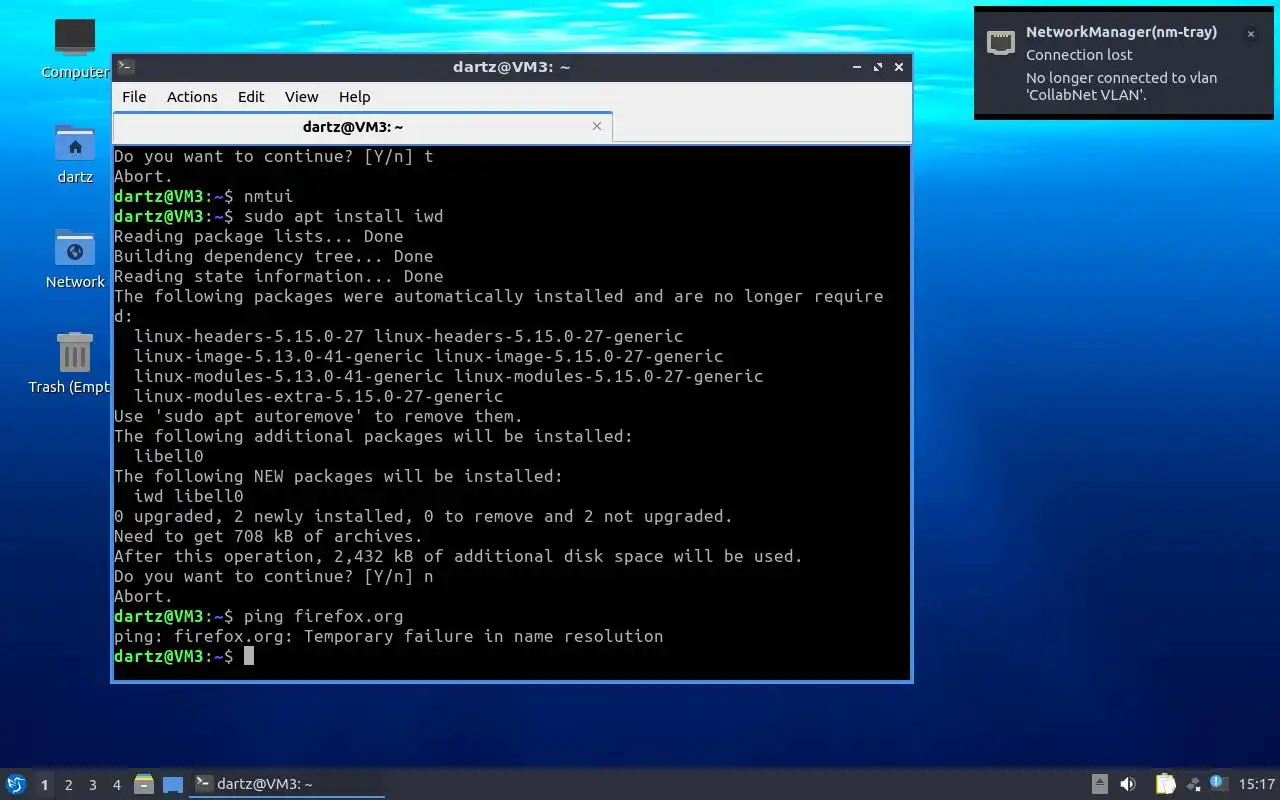Click 'iwd libell0' package line
Screen dimensions: 1280x800
(188, 496)
